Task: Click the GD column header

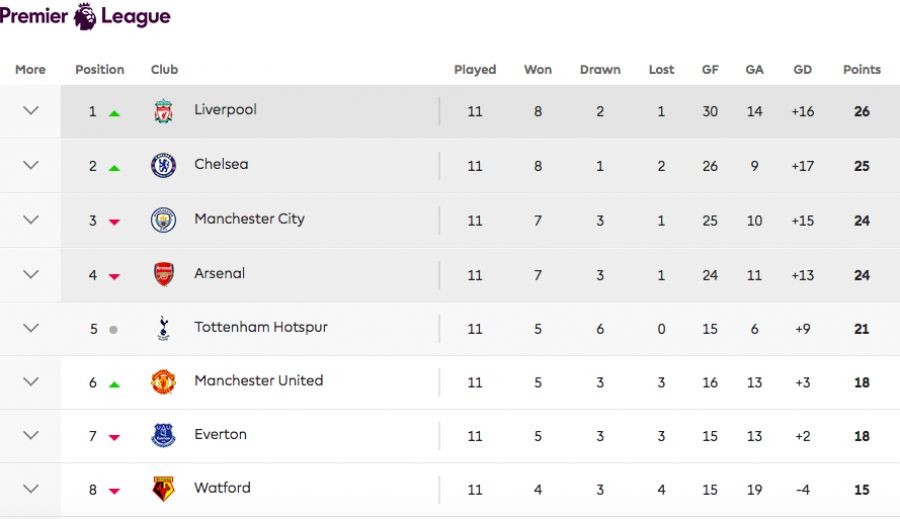Action: click(x=802, y=70)
